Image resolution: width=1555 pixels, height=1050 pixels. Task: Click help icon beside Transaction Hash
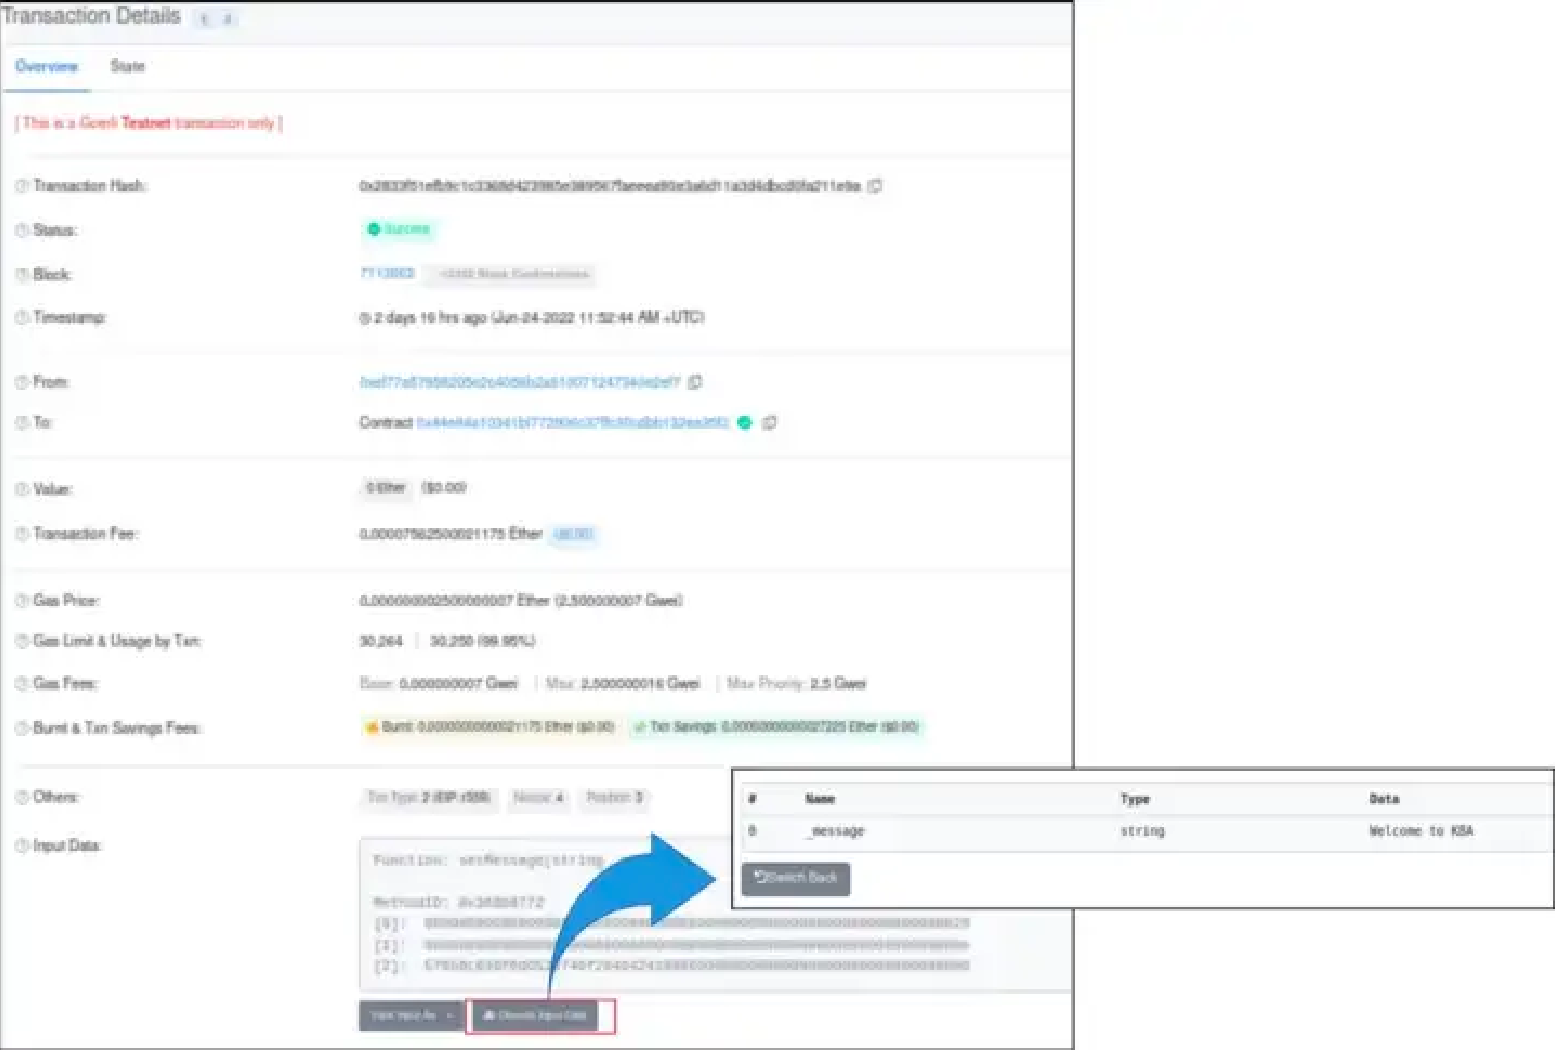[x=21, y=186]
